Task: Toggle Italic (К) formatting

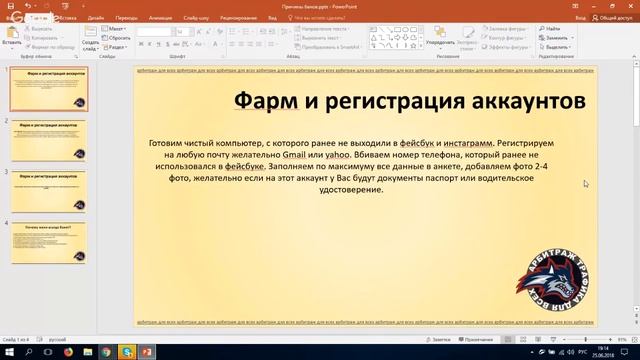Action: pyautogui.click(x=150, y=44)
